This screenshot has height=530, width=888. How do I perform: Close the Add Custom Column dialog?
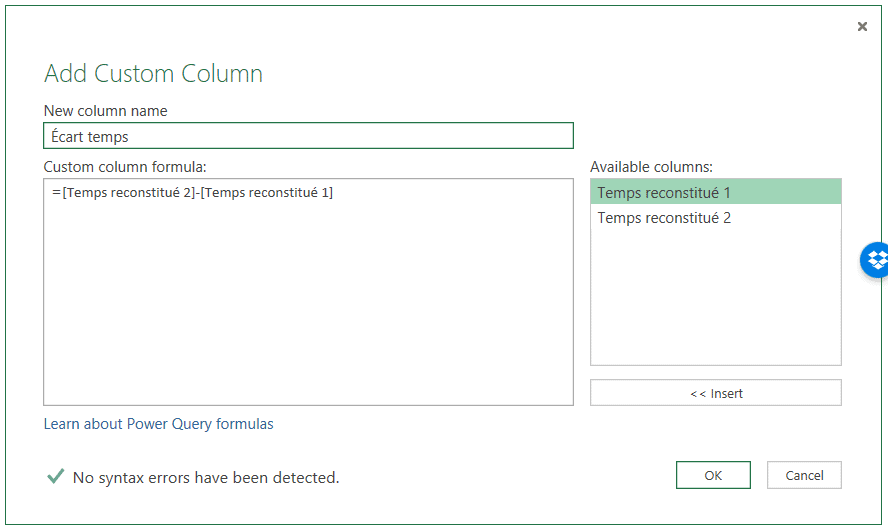[x=862, y=27]
